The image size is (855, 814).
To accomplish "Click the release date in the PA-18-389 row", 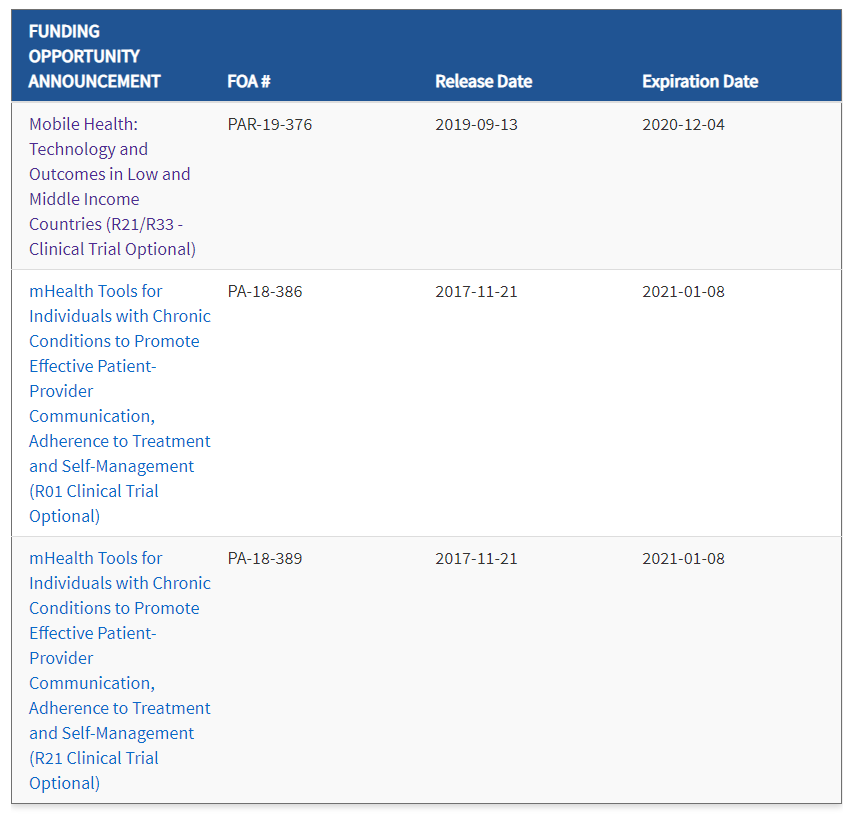I will point(476,559).
